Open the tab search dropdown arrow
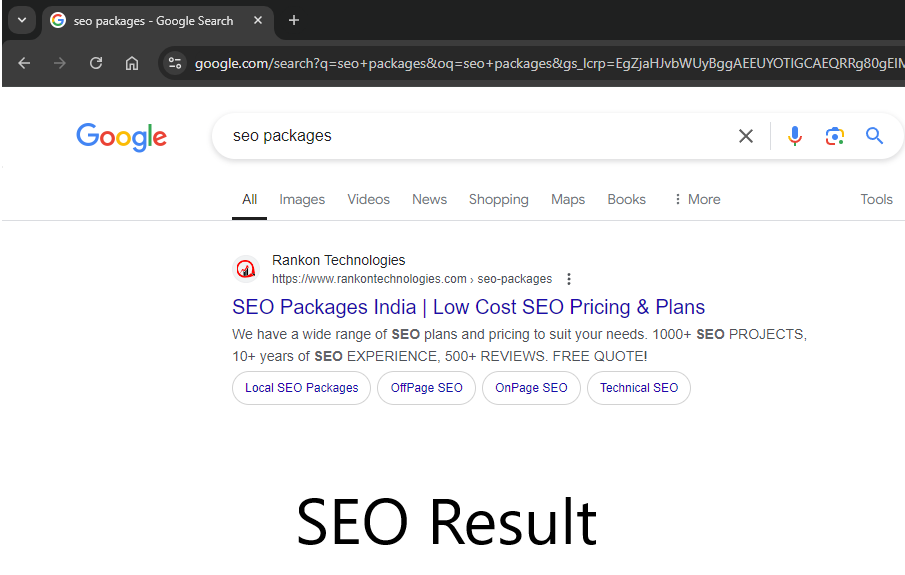Image resolution: width=905 pixels, height=575 pixels. [21, 20]
